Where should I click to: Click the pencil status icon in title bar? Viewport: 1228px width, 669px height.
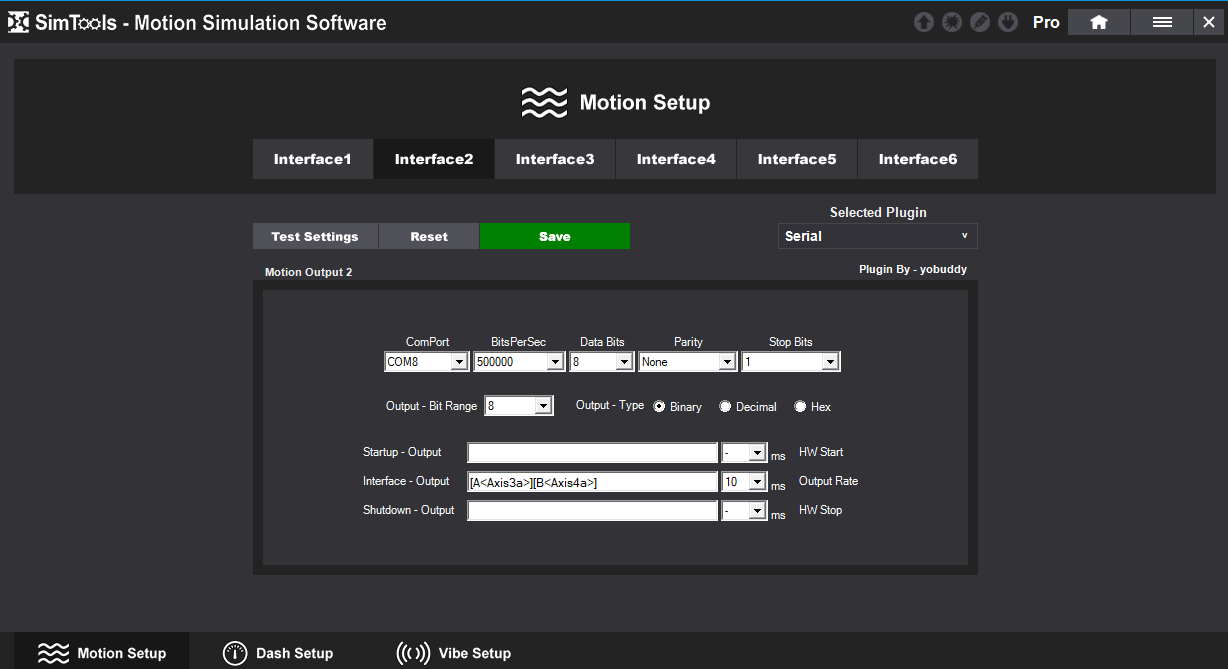(980, 22)
